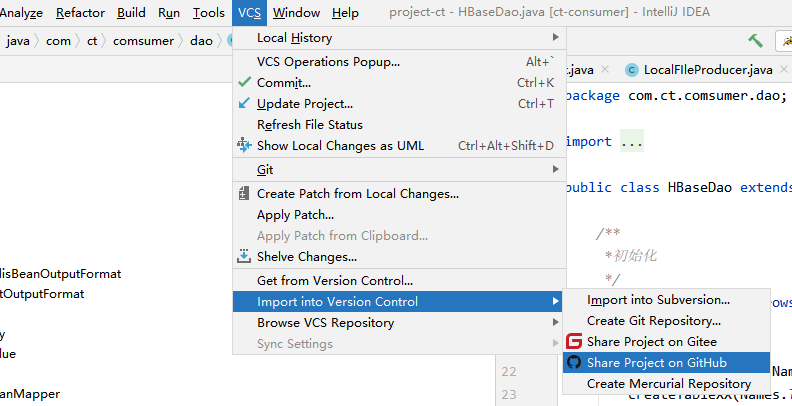This screenshot has height=406, width=792.
Task: Click the GitHub logo icon
Action: tap(574, 362)
